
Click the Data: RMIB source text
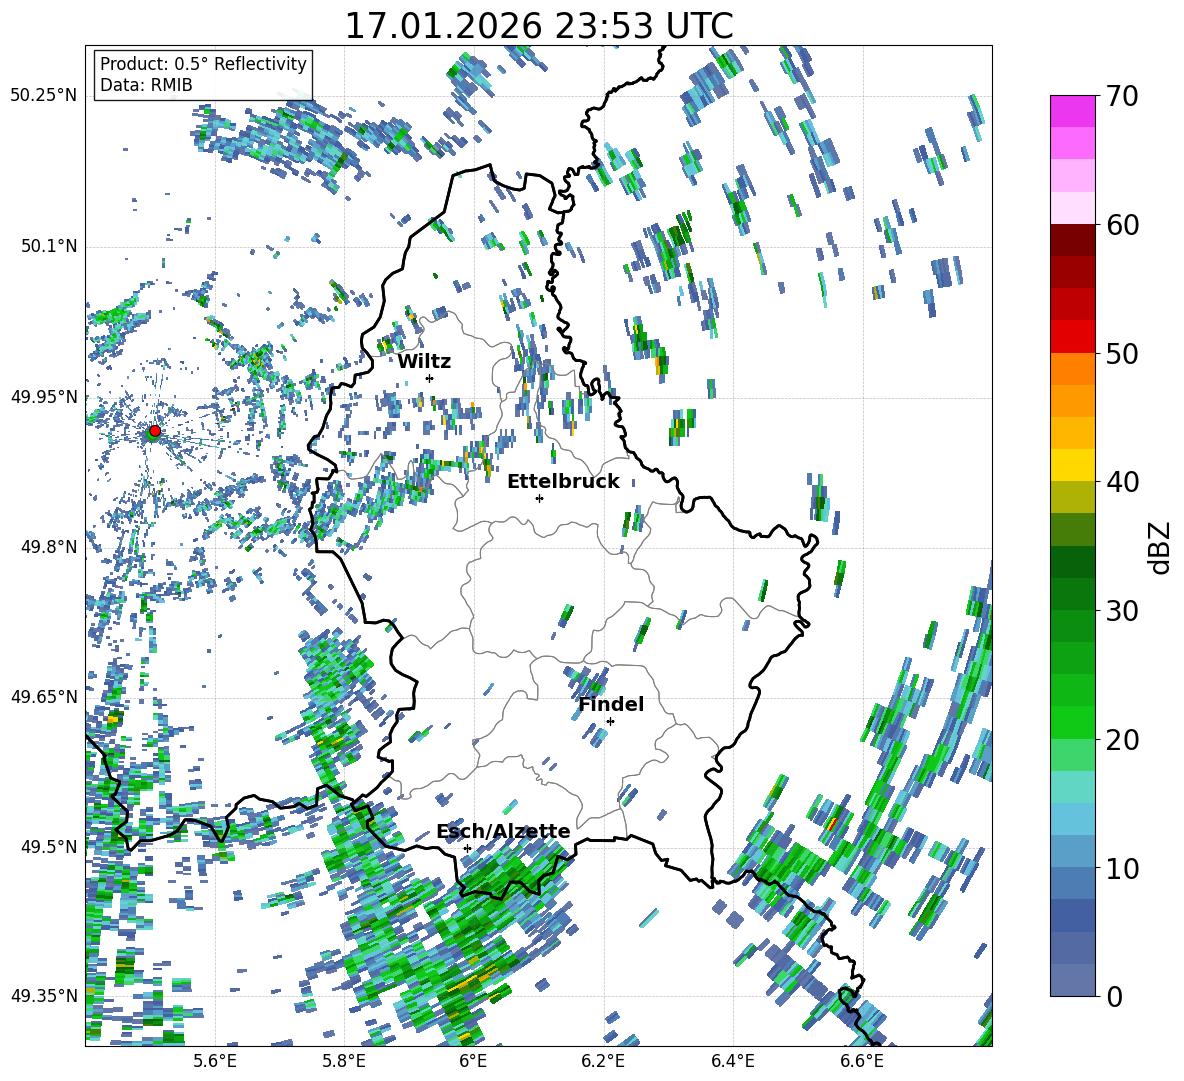(x=146, y=85)
